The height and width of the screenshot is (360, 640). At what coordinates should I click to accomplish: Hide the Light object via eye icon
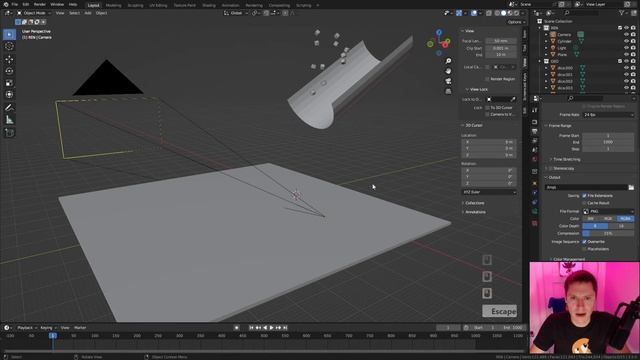(626, 48)
